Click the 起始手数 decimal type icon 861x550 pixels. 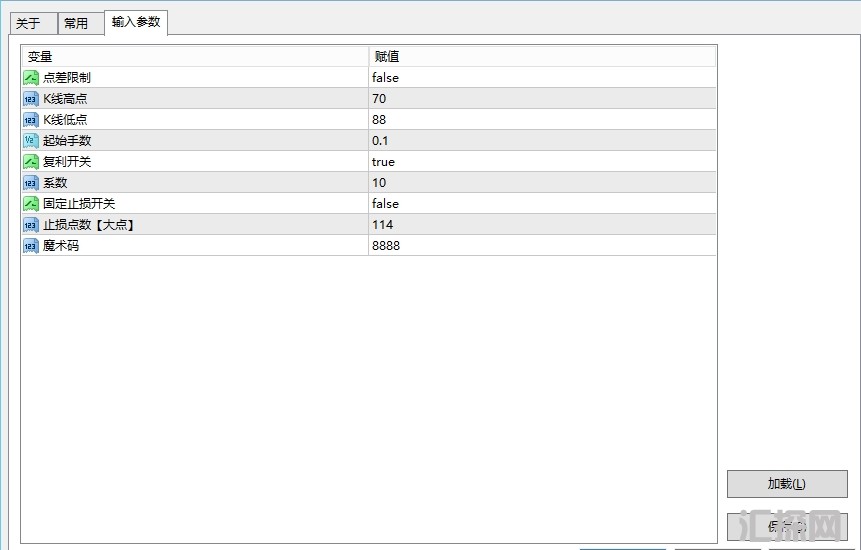tap(31, 140)
